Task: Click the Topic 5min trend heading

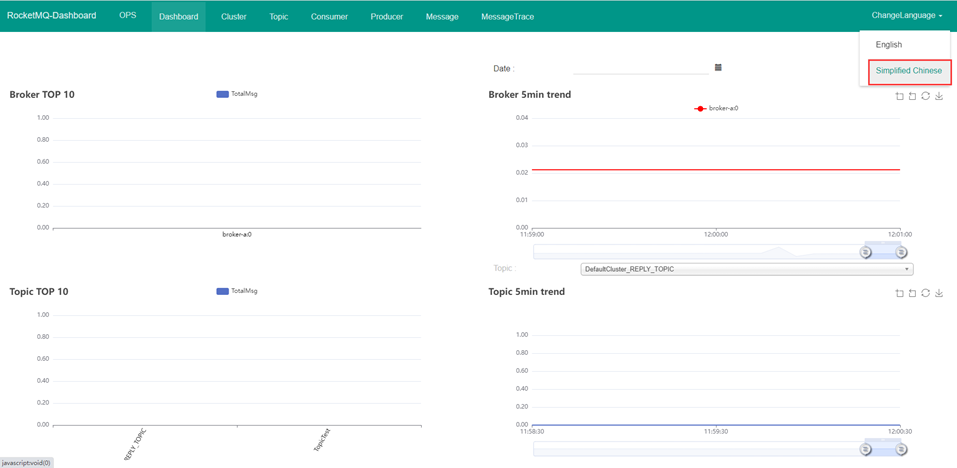Action: [527, 292]
